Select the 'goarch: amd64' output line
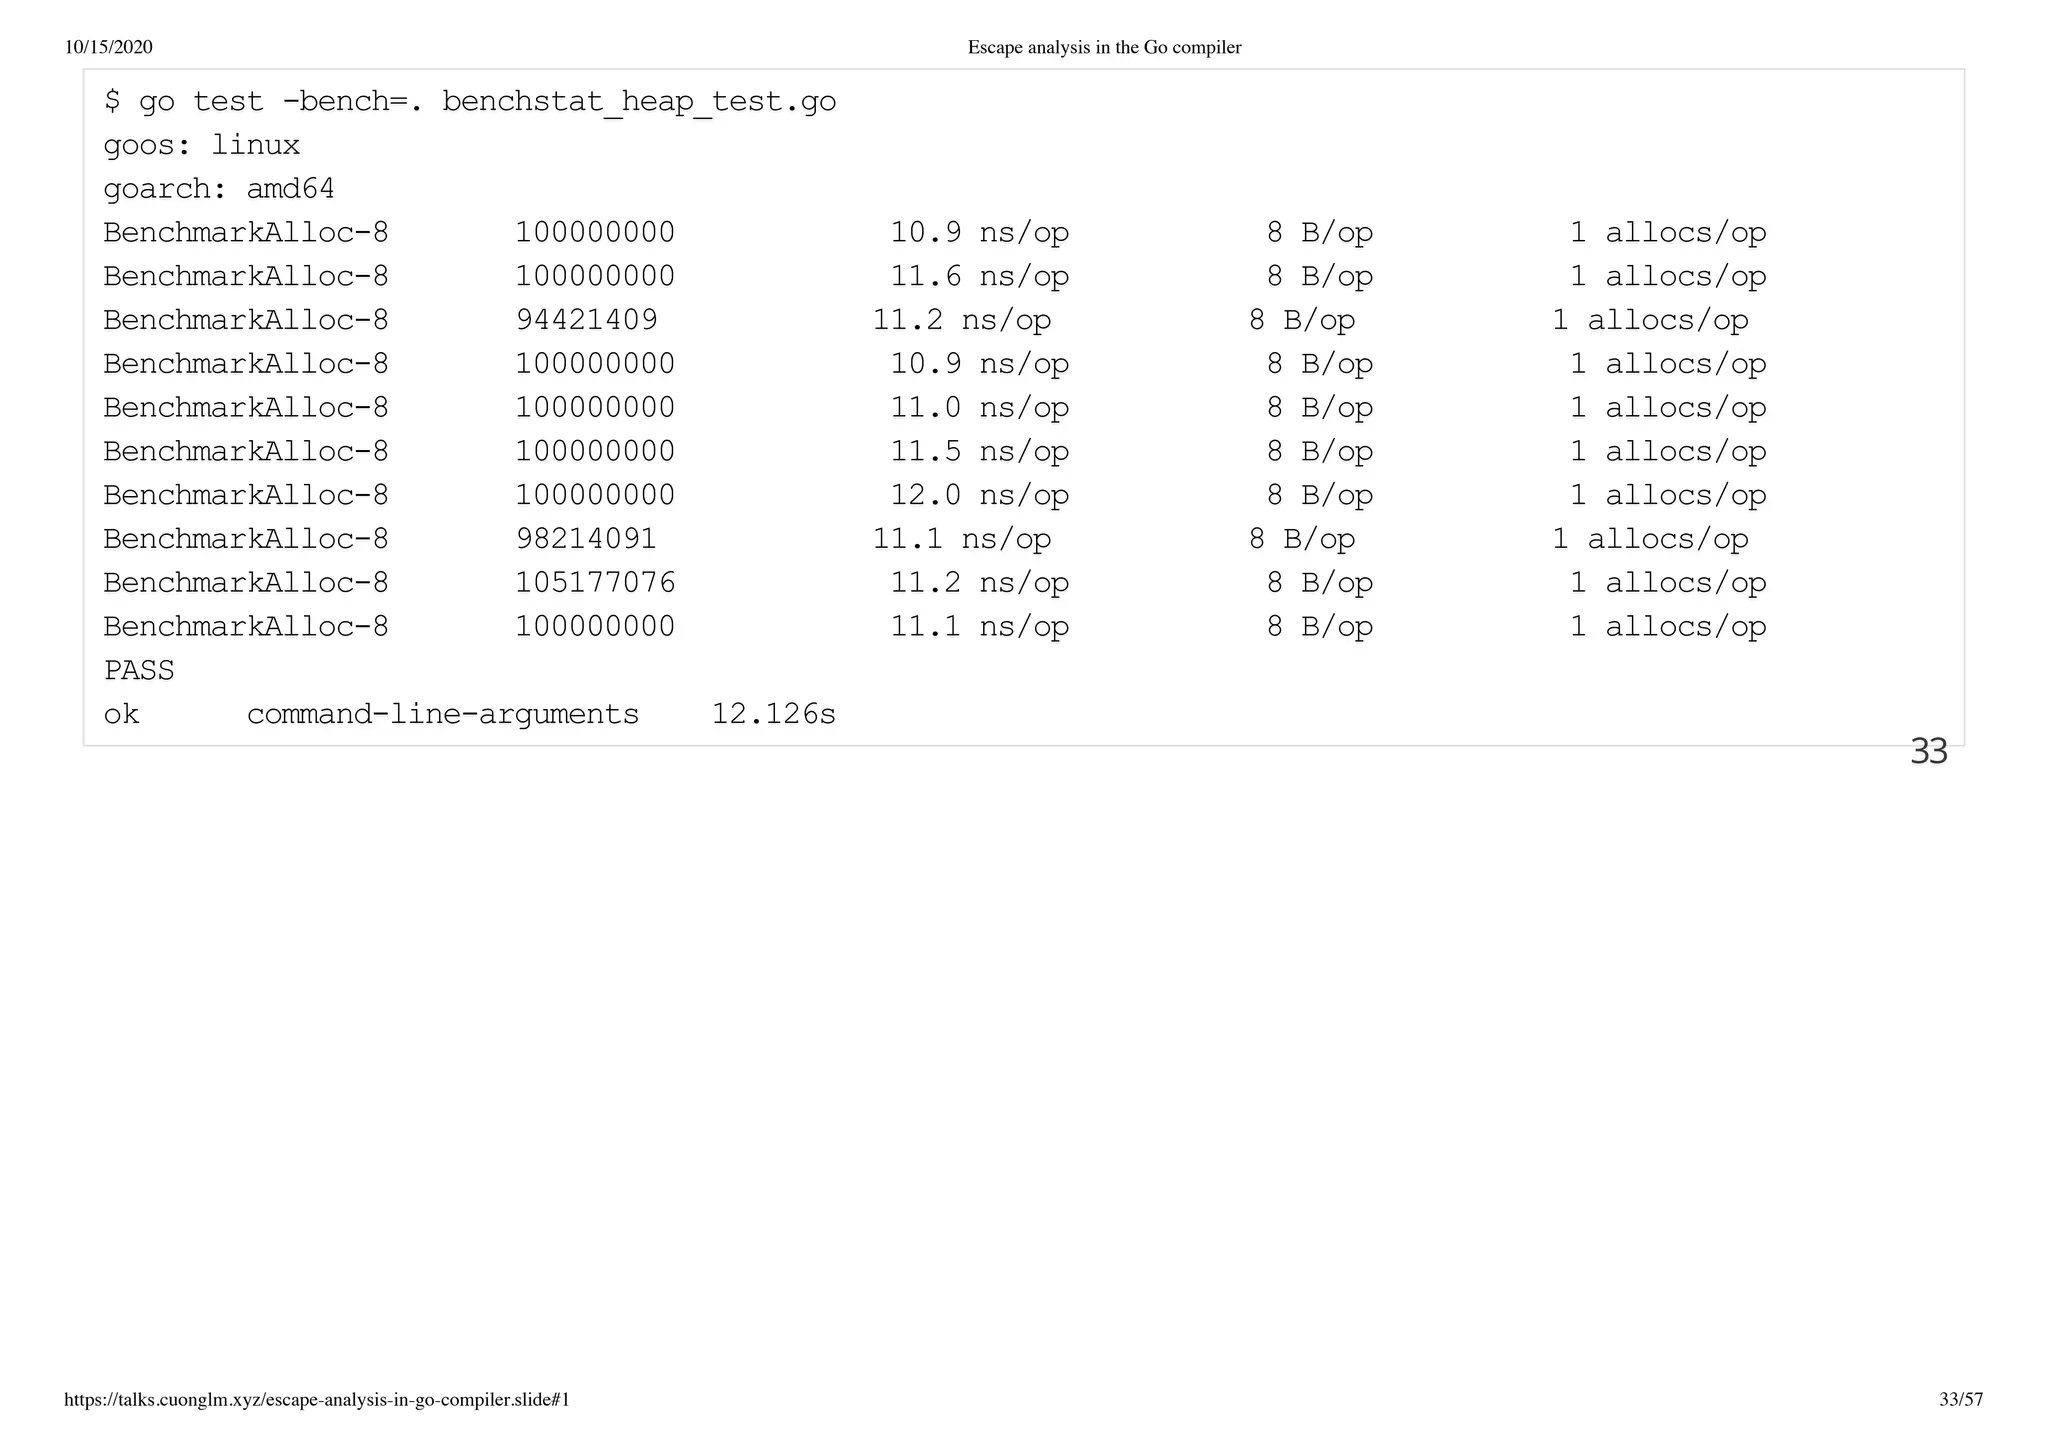Image resolution: width=2048 pixels, height=1447 pixels. tap(219, 189)
